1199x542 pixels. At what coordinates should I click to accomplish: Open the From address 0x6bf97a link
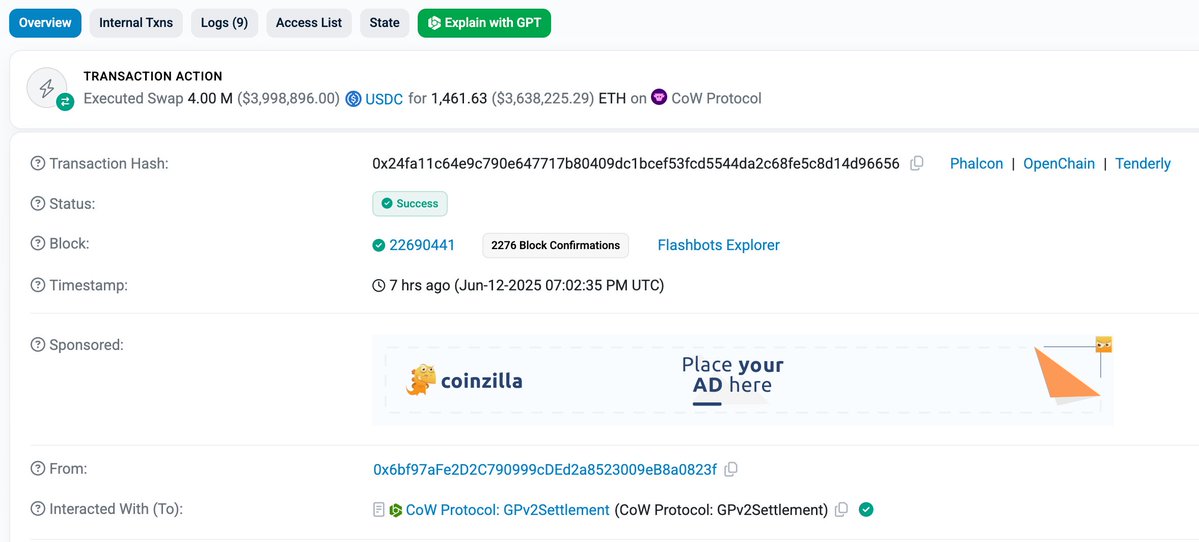pyautogui.click(x=545, y=469)
